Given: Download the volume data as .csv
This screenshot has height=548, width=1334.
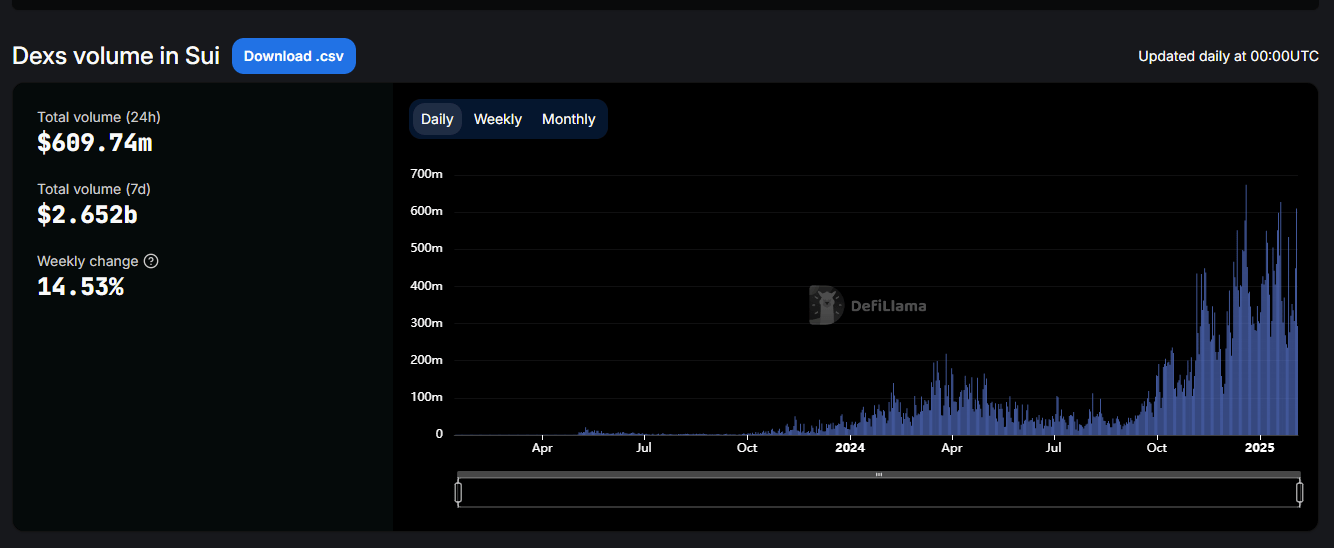Looking at the screenshot, I should point(293,56).
